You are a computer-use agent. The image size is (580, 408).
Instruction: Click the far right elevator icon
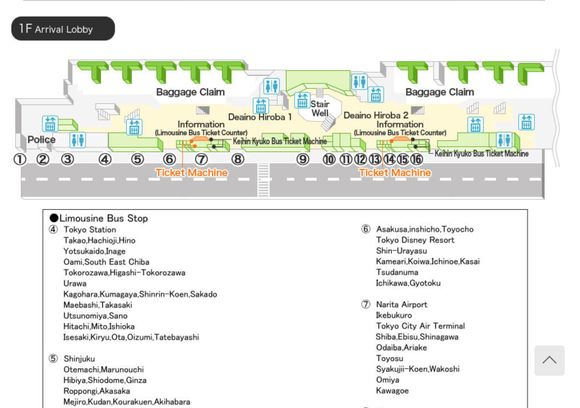pyautogui.click(x=526, y=122)
